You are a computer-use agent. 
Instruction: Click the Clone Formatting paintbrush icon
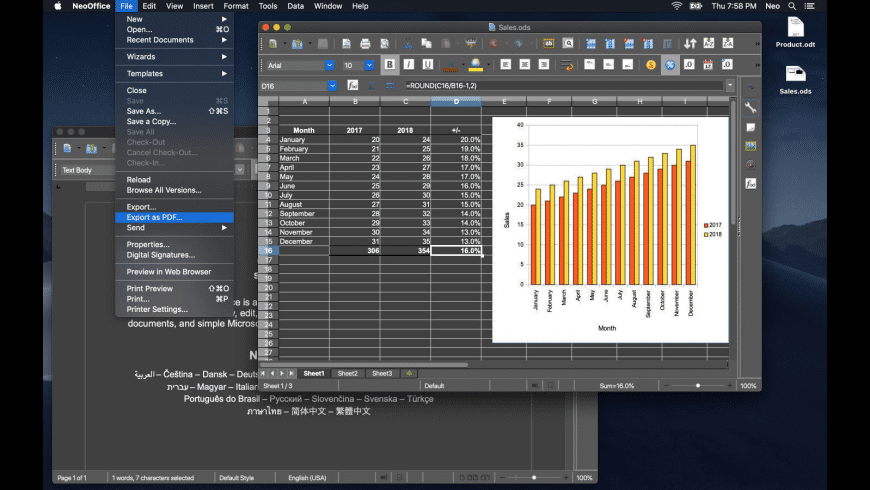471,43
